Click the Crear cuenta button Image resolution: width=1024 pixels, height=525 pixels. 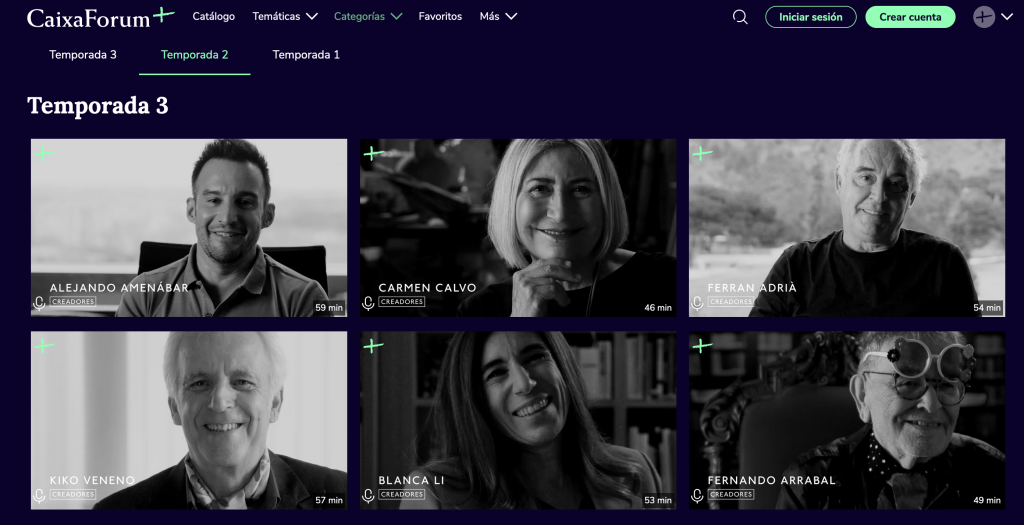pos(910,17)
